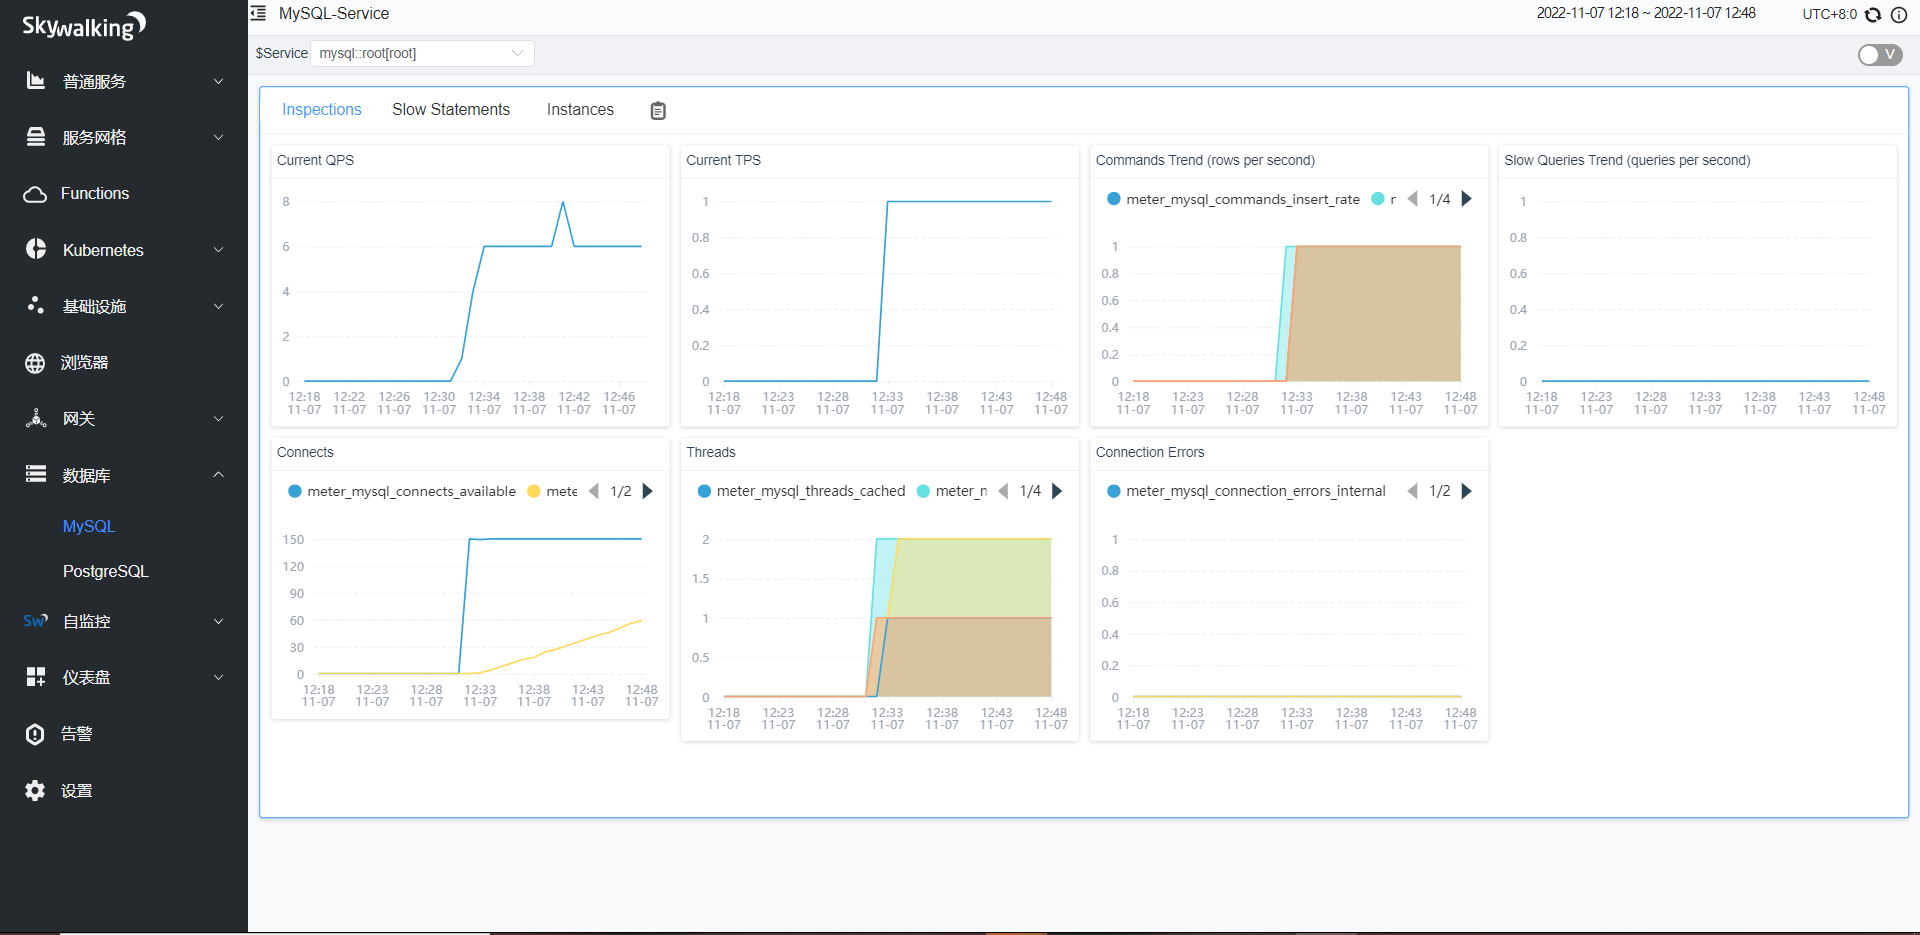Toggle the meter_mysql_connects_available legend in Connects chart
This screenshot has width=1920, height=935.
pyautogui.click(x=401, y=491)
